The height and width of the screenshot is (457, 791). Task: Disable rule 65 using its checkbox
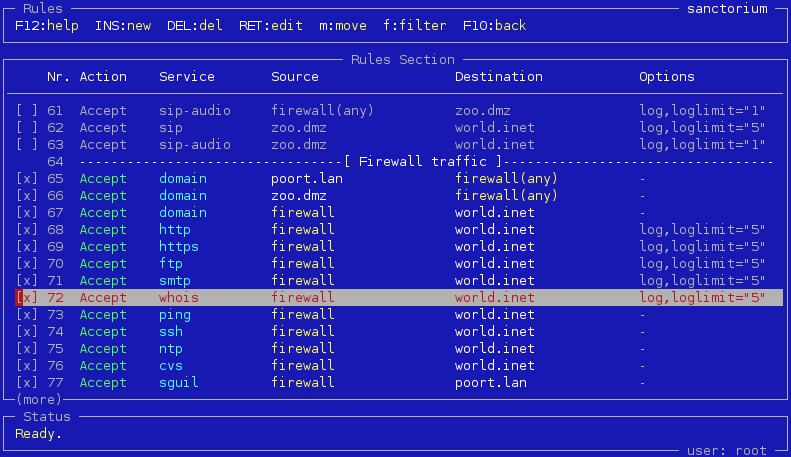pyautogui.click(x=27, y=178)
